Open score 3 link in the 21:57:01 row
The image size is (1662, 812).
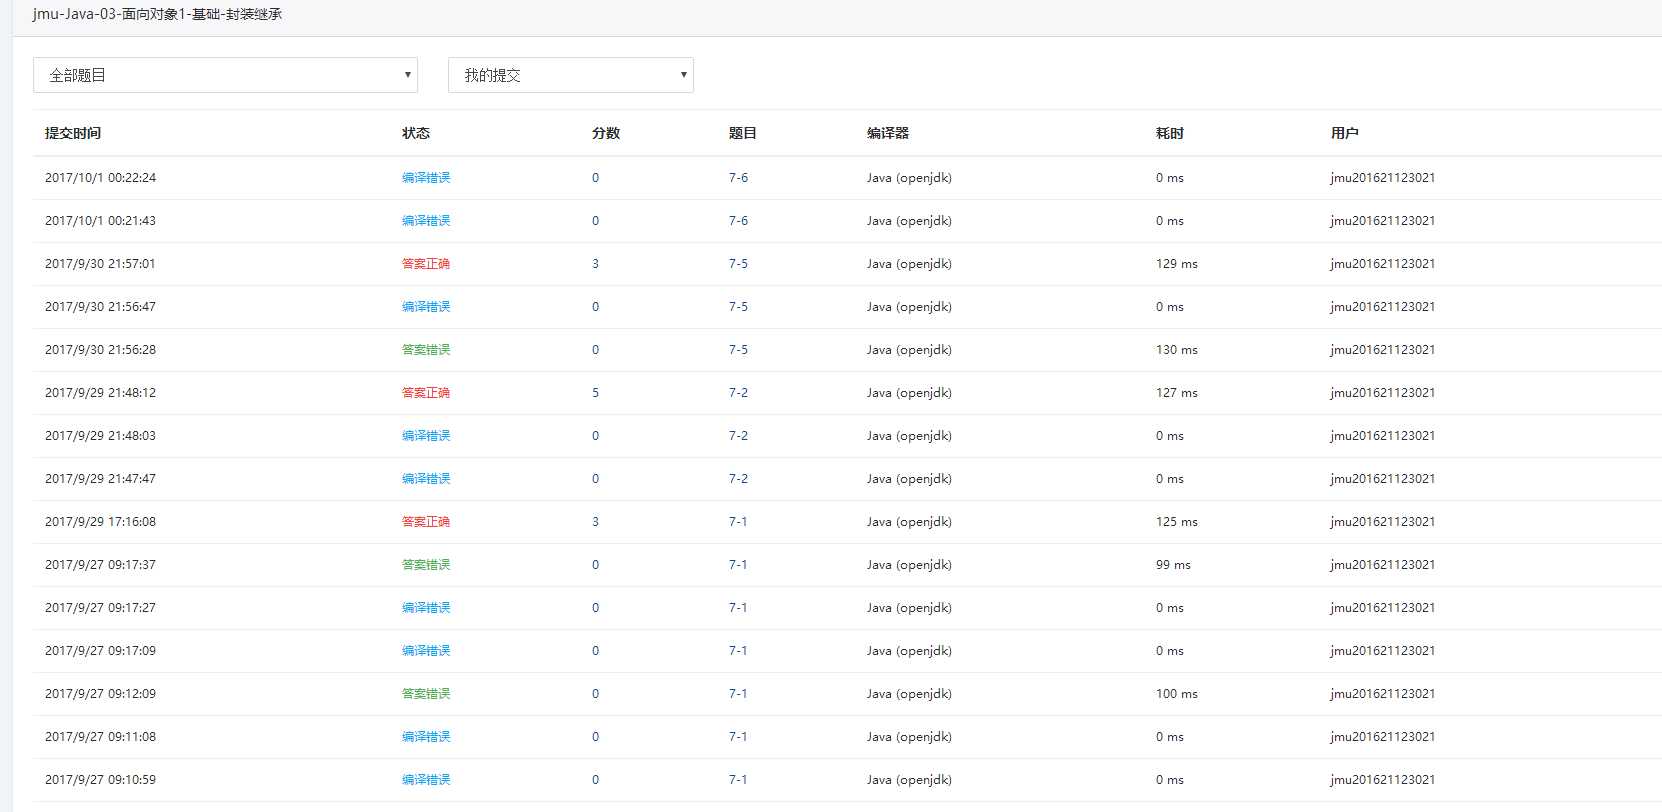(595, 264)
